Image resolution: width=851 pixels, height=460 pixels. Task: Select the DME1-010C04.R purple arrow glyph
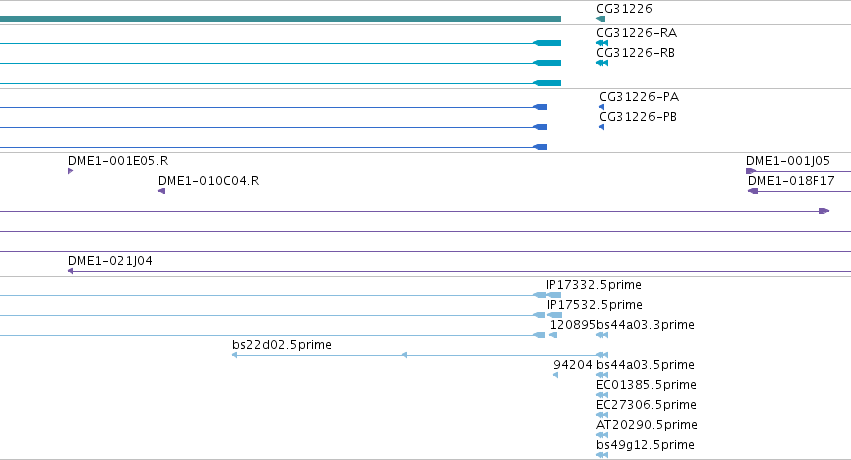pos(161,191)
